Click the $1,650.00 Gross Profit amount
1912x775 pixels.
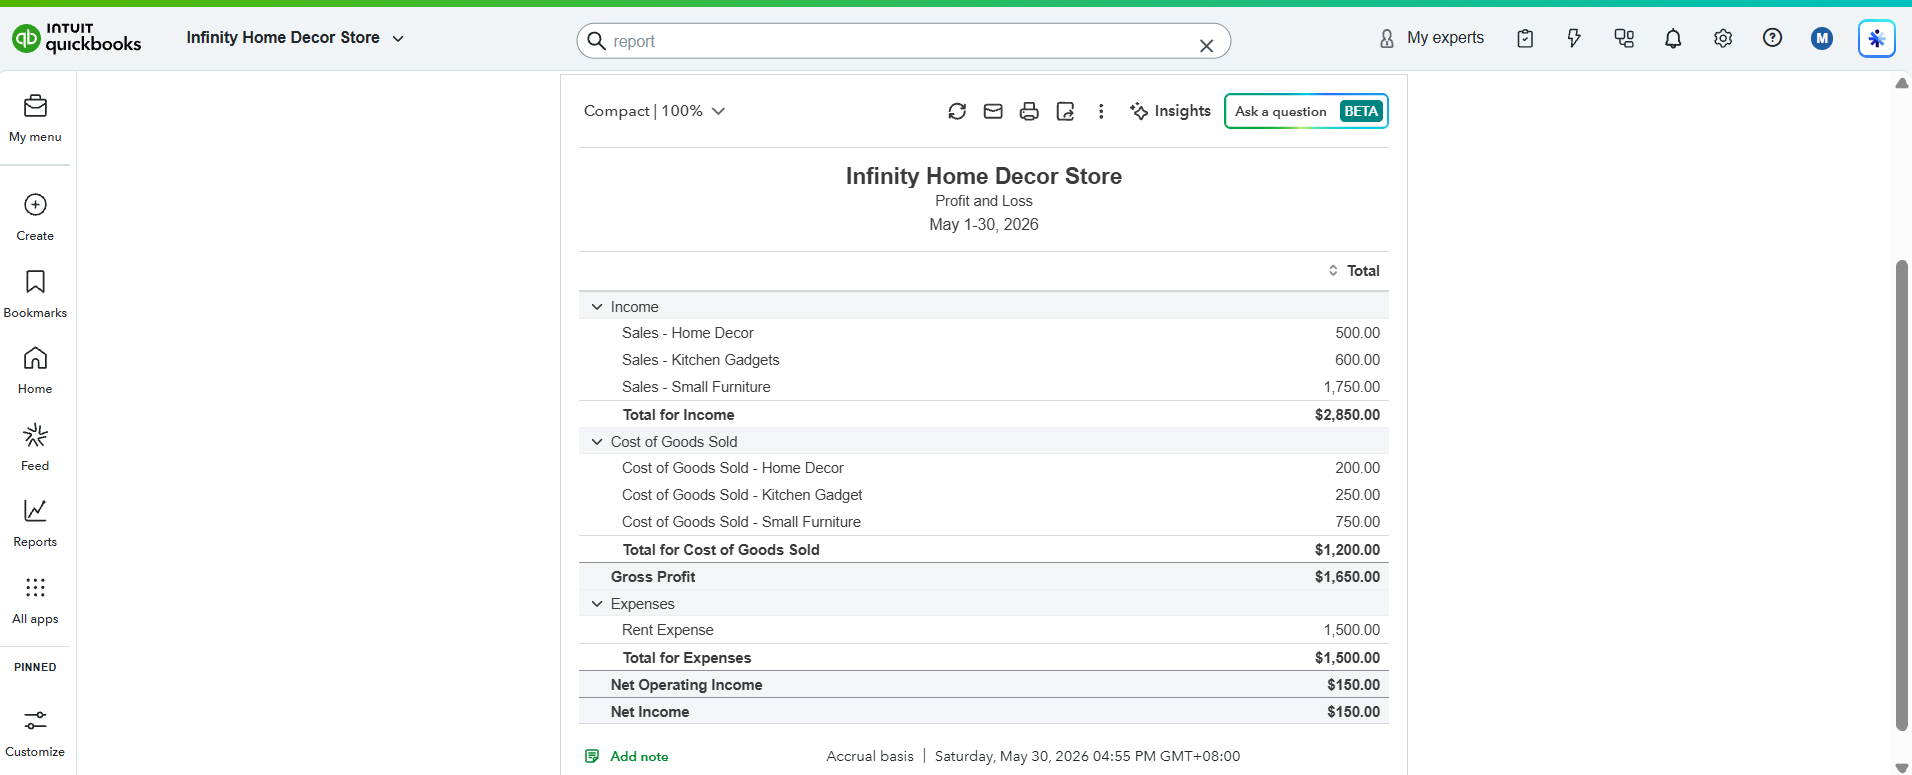1347,577
